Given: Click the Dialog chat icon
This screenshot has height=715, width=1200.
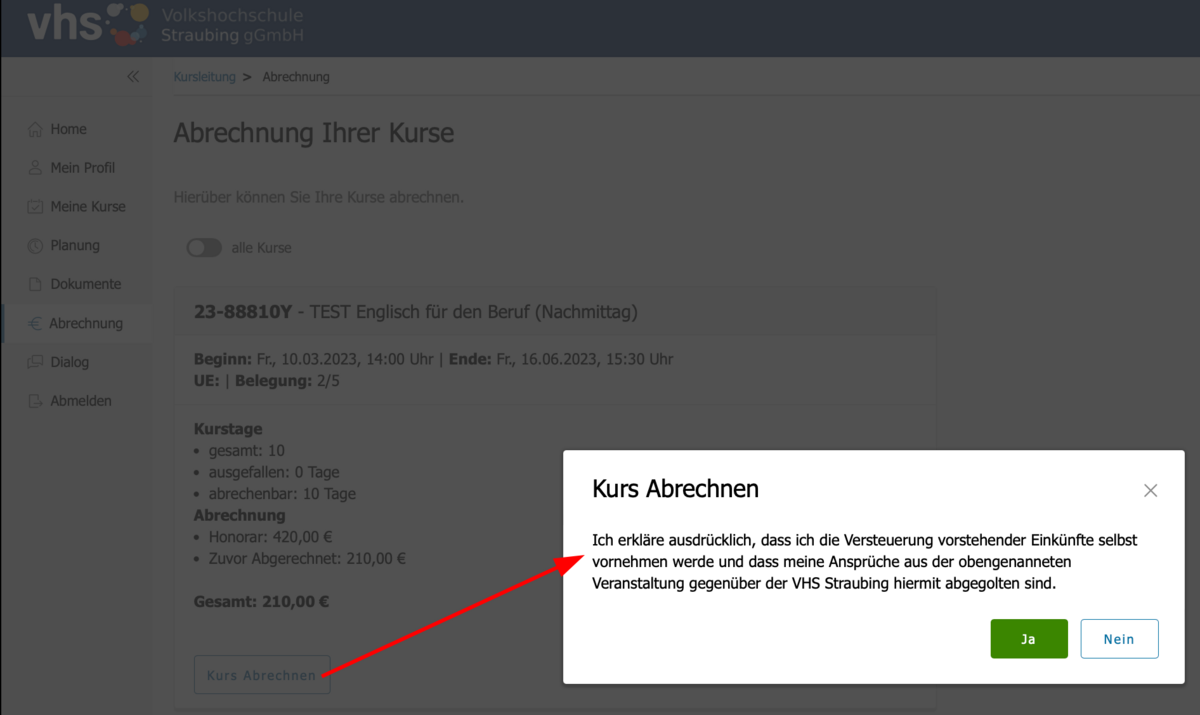Looking at the screenshot, I should pos(36,362).
